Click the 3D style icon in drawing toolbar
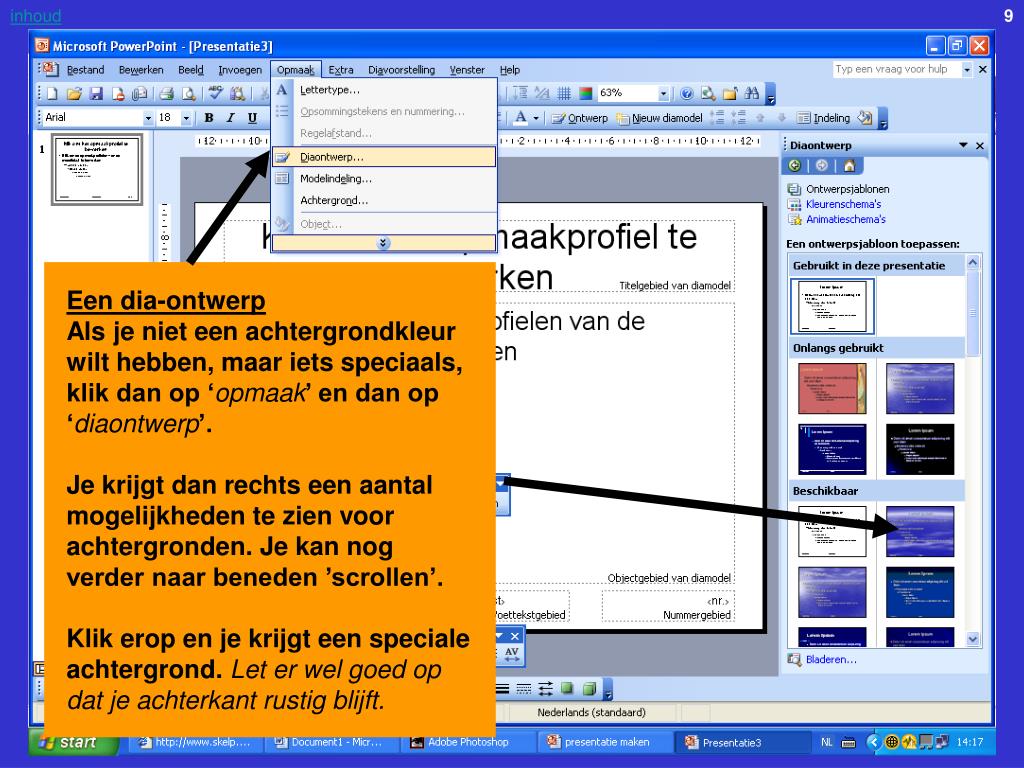The height and width of the screenshot is (768, 1024). (590, 688)
